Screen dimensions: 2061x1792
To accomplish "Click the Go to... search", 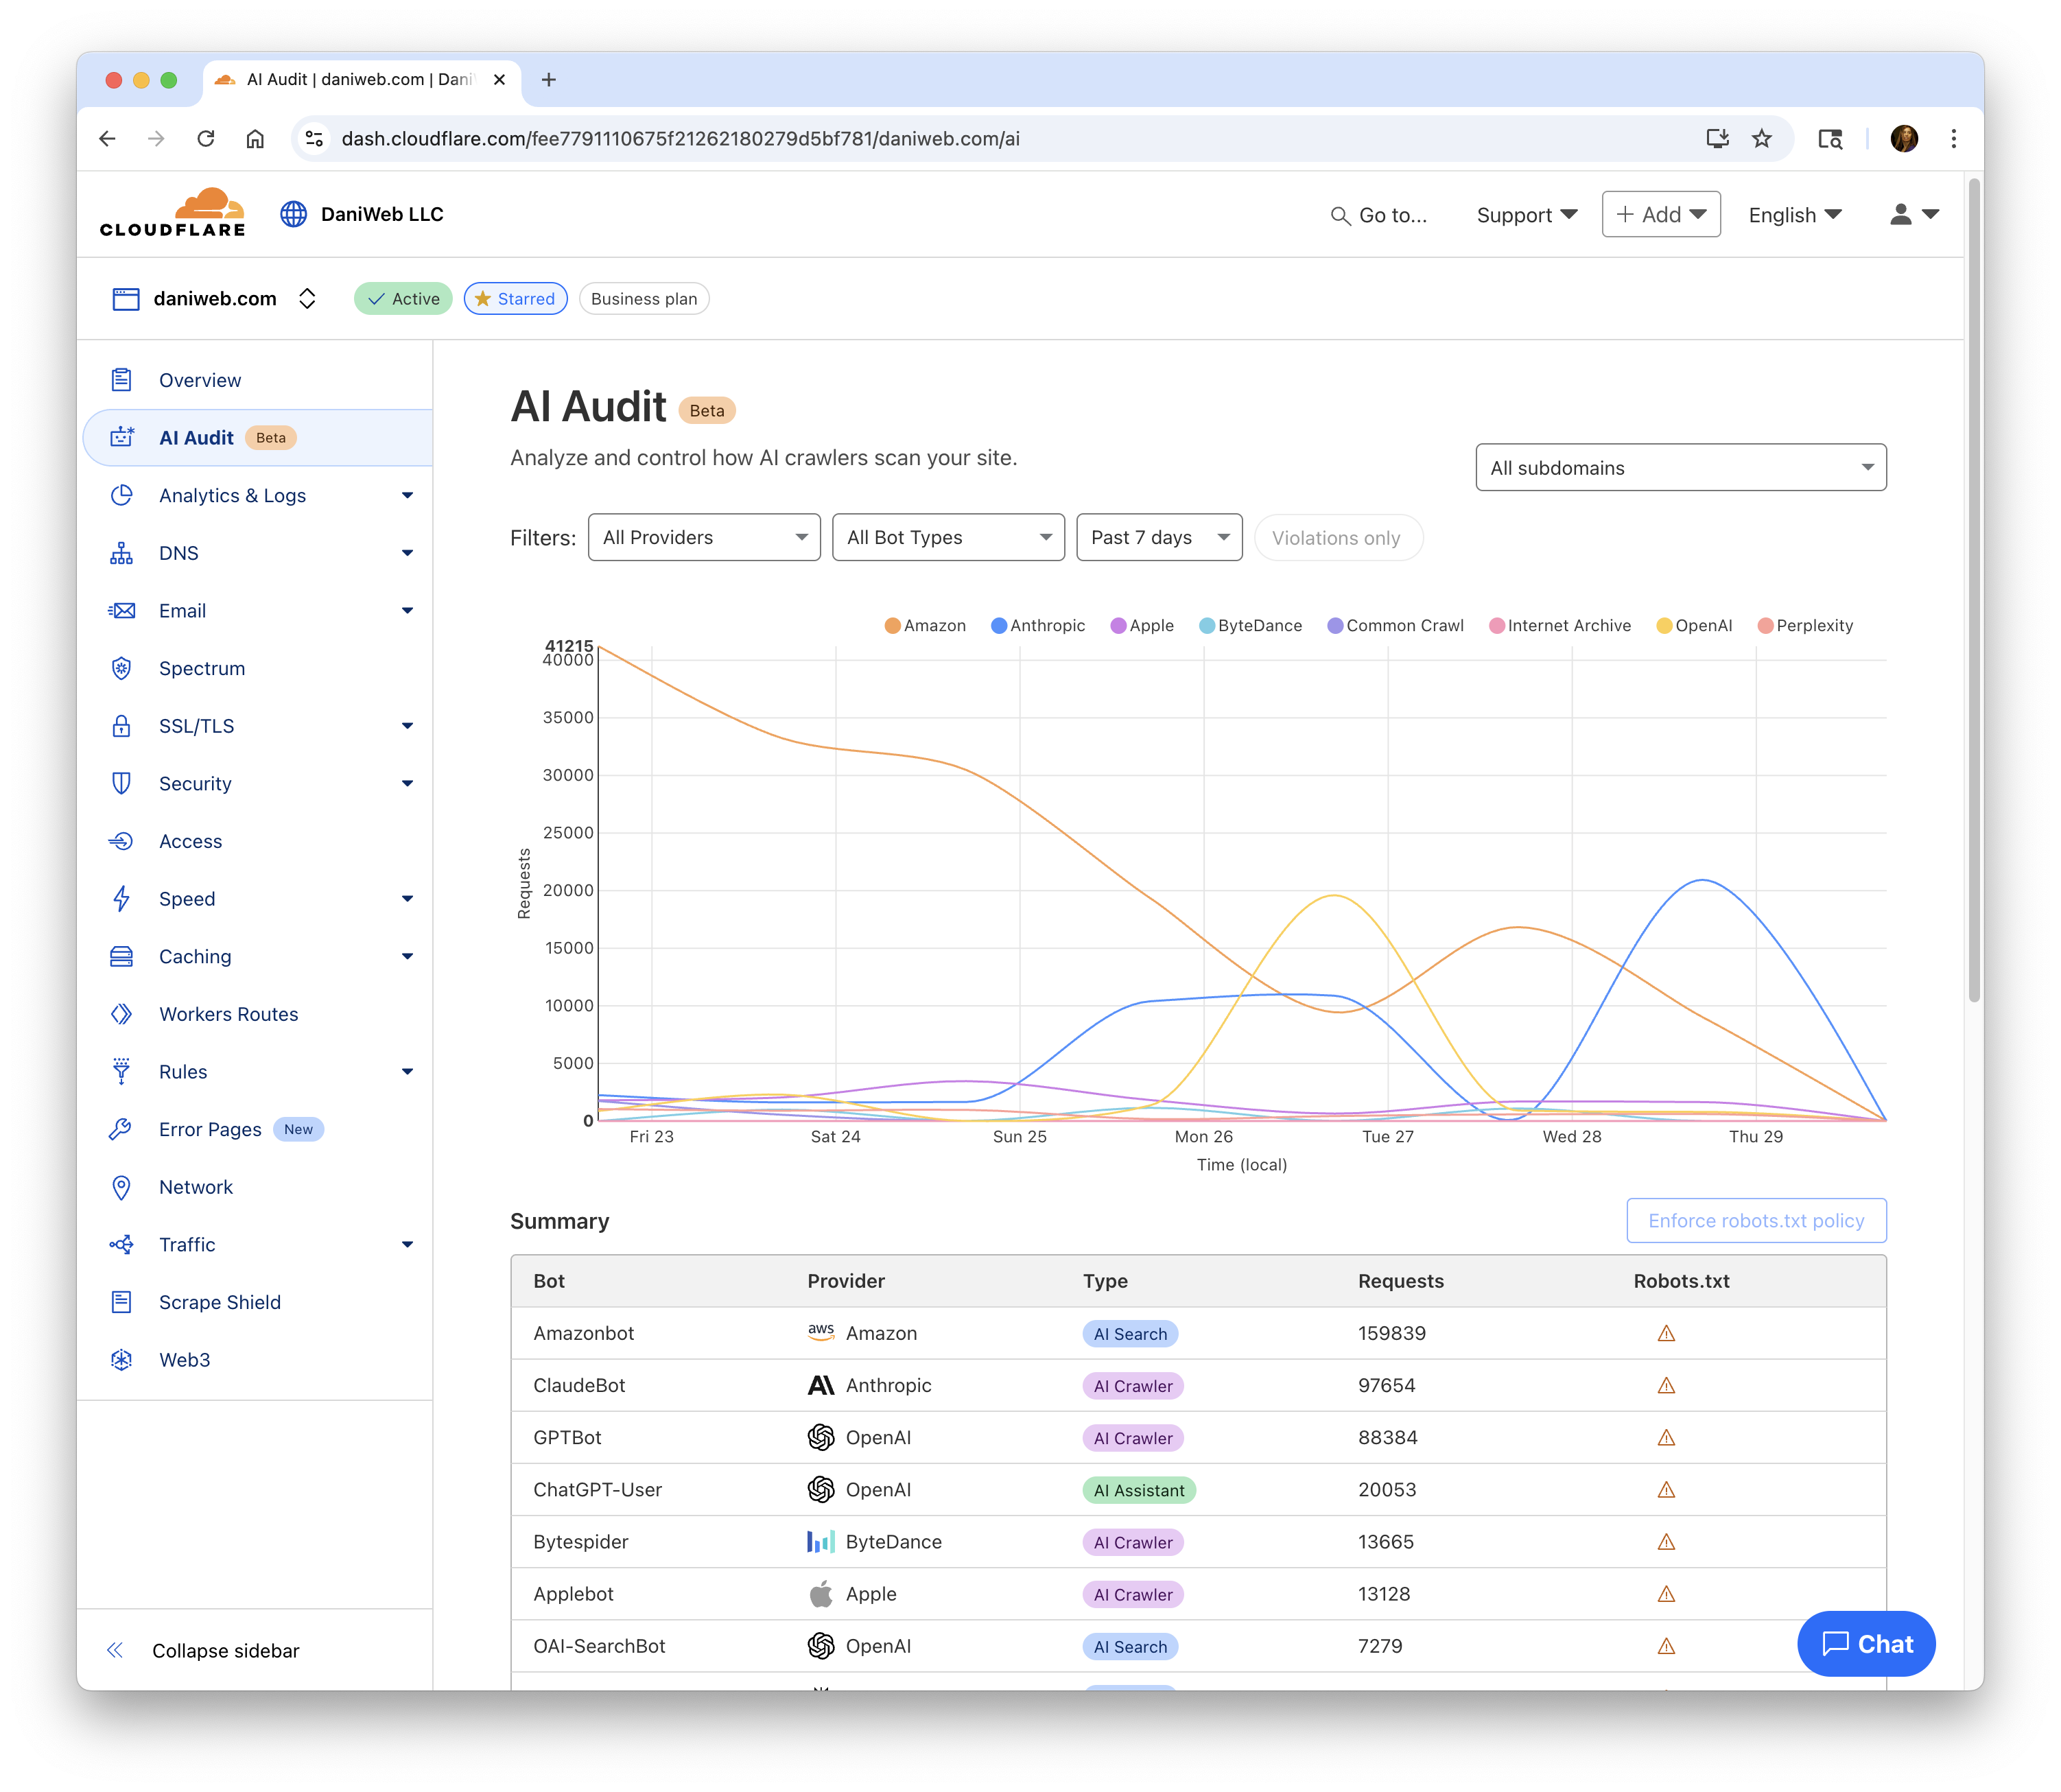I will click(1378, 215).
